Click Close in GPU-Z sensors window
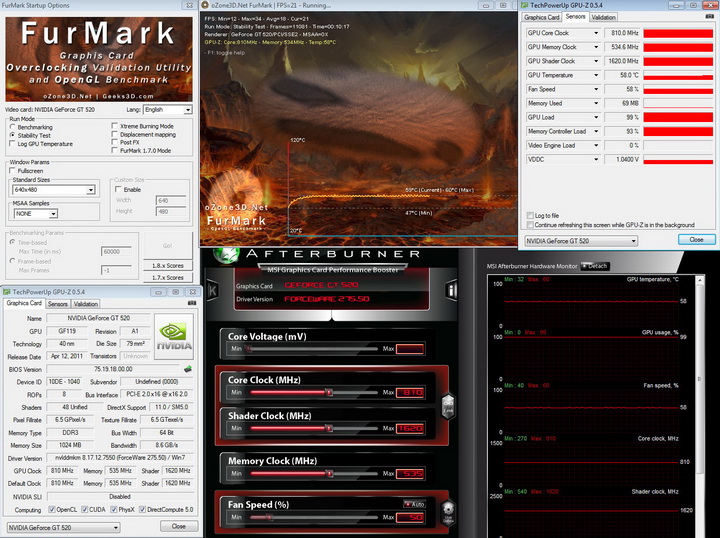720x538 pixels. pyautogui.click(x=696, y=240)
